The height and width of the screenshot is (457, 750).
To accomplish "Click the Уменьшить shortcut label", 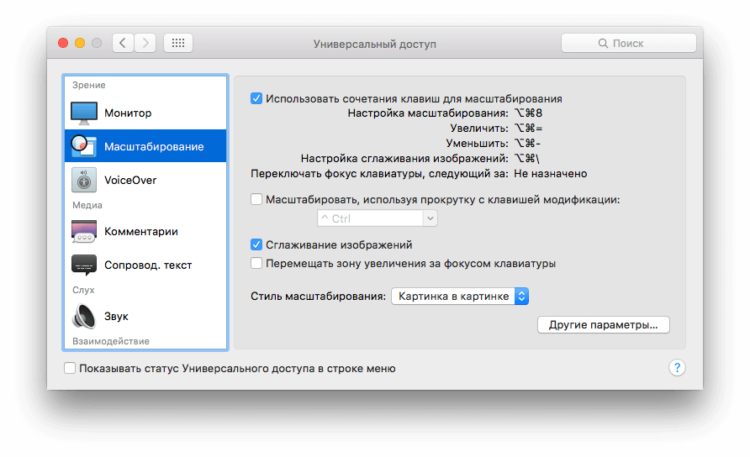I will pos(477,143).
